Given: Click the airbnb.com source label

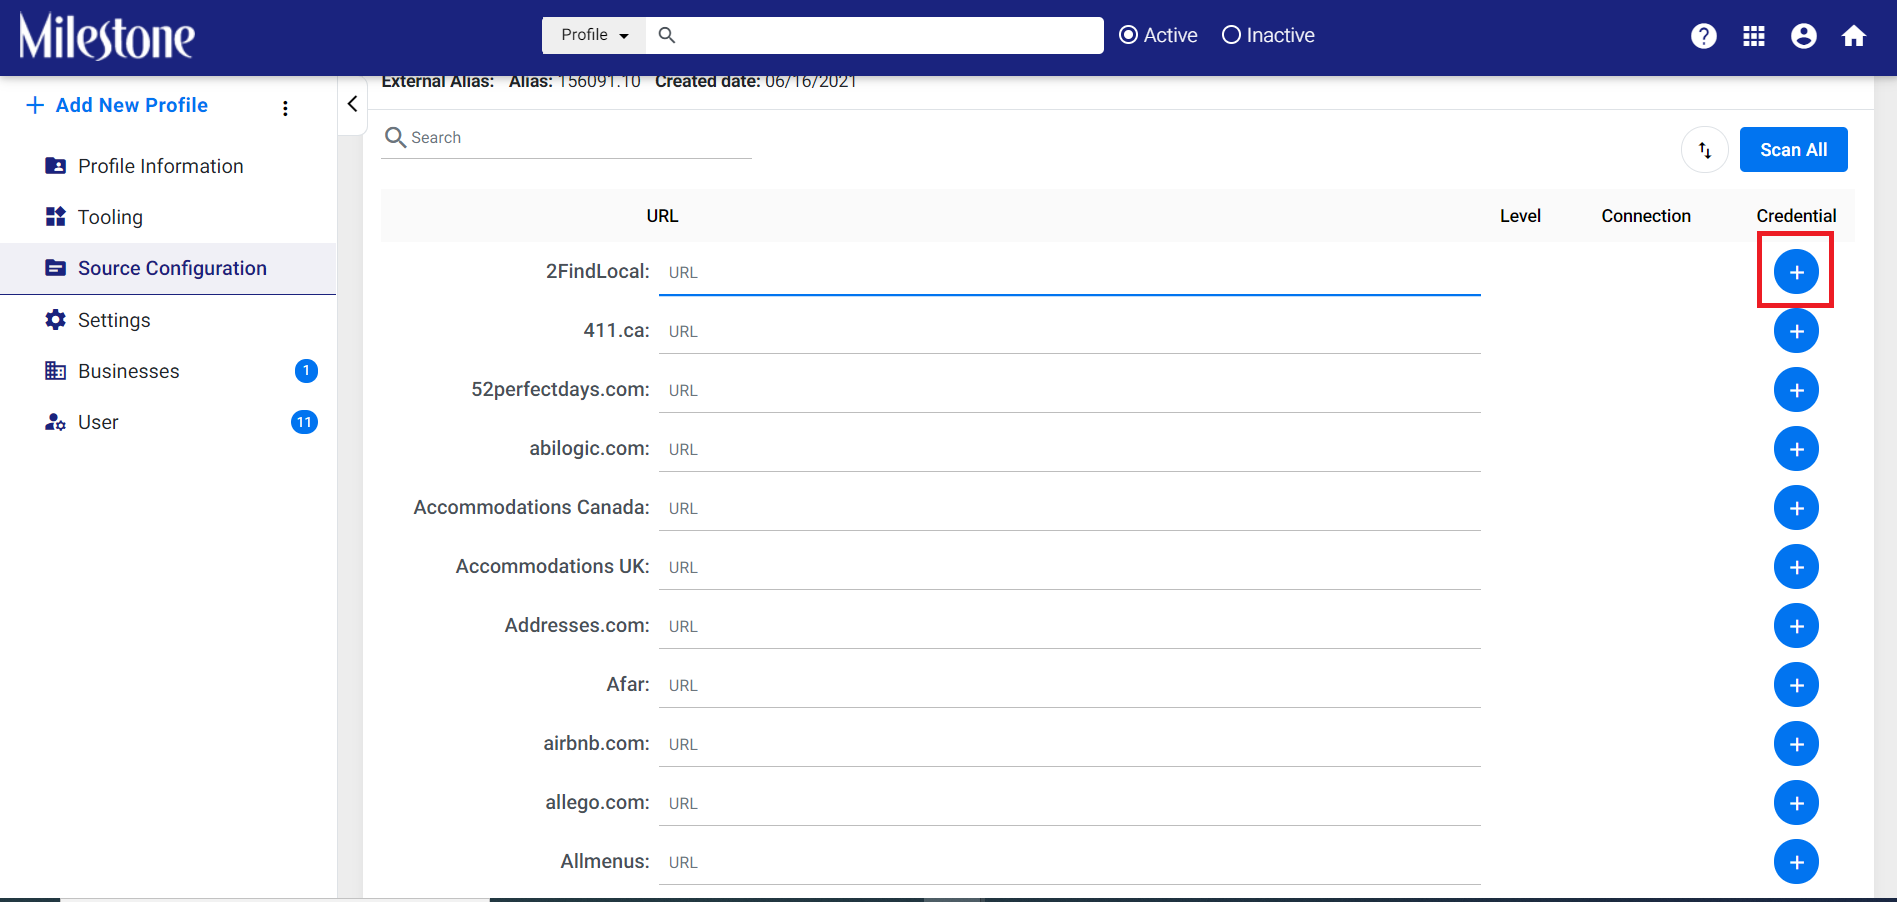Looking at the screenshot, I should (596, 743).
